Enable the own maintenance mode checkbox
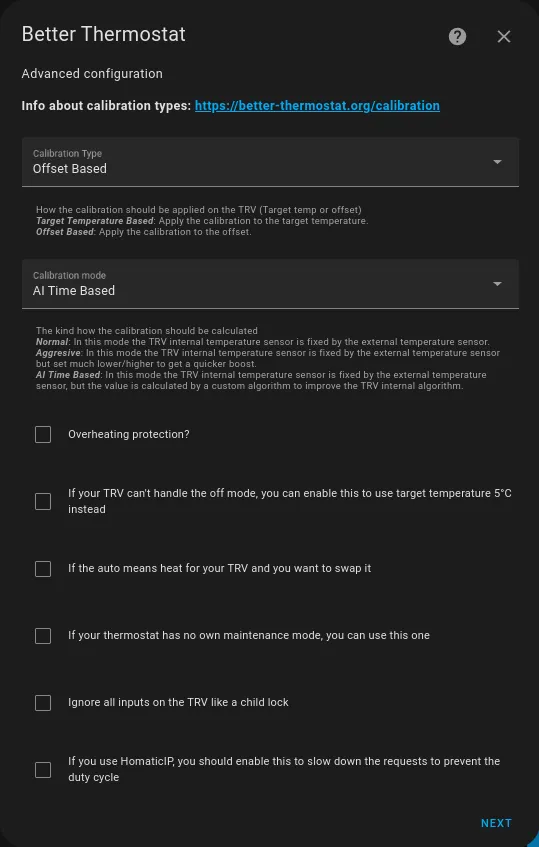The image size is (539, 847). point(43,635)
